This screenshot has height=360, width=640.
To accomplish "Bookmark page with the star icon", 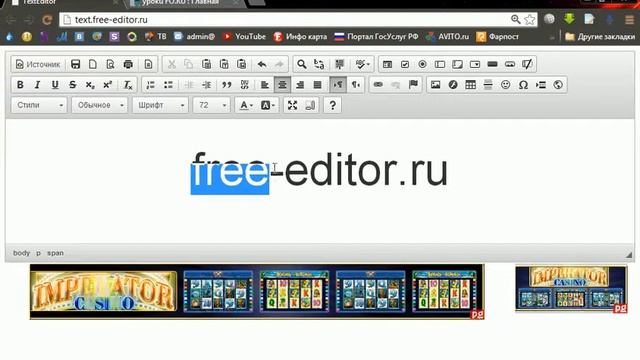I will 530,19.
